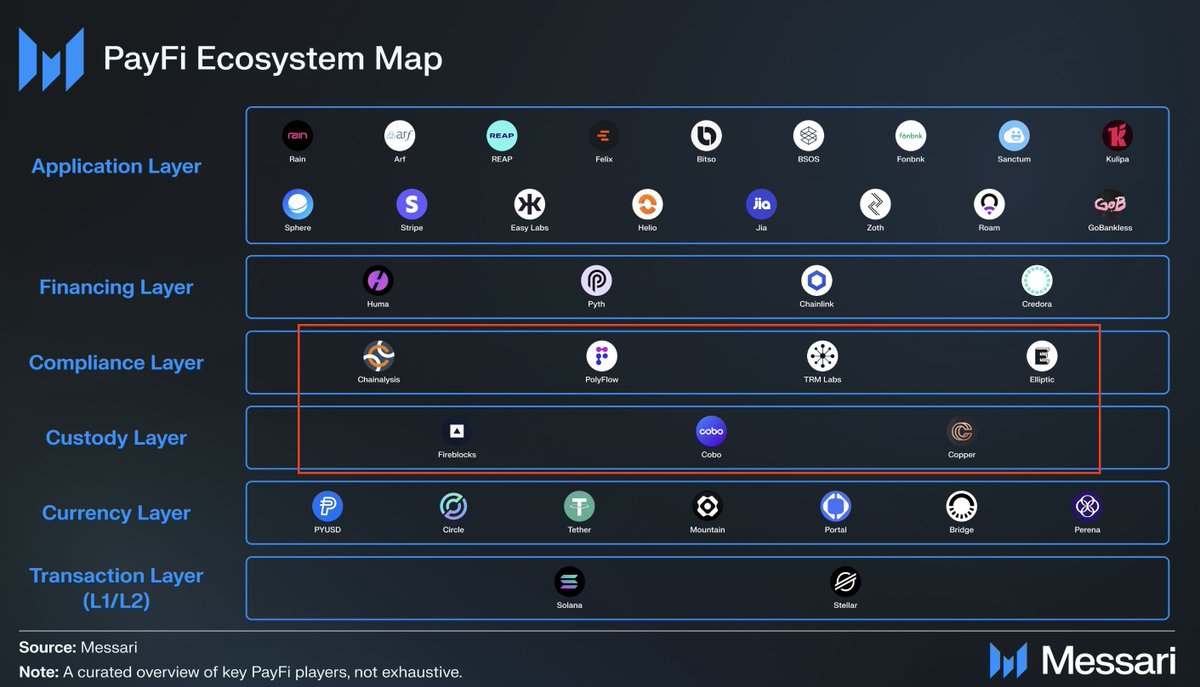Select the Compliance Layer label
1200x687 pixels.
point(116,363)
